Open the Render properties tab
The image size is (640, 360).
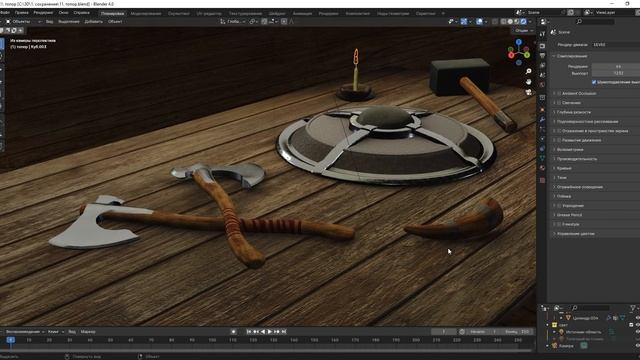coord(542,46)
